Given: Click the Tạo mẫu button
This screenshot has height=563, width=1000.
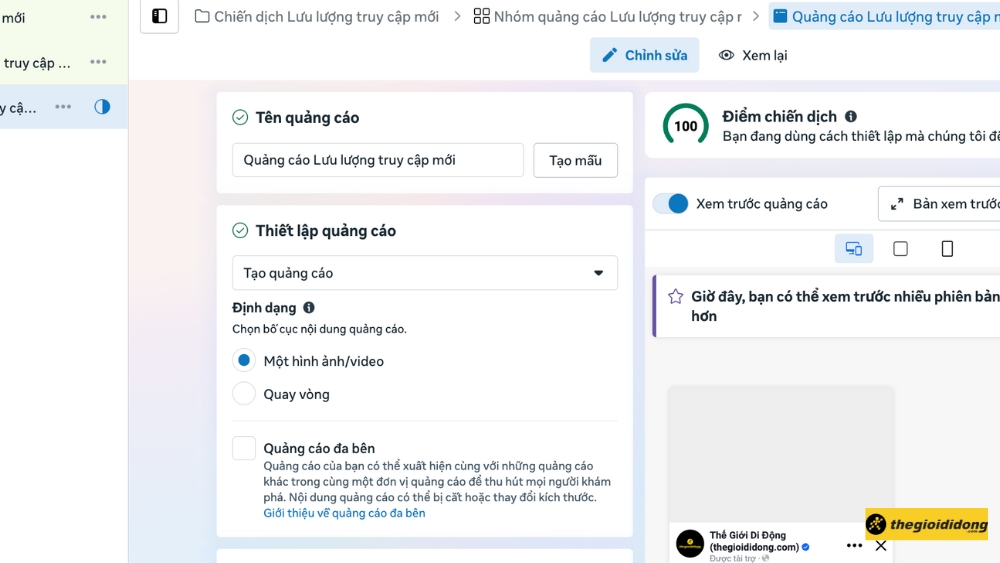Looking at the screenshot, I should pyautogui.click(x=575, y=160).
